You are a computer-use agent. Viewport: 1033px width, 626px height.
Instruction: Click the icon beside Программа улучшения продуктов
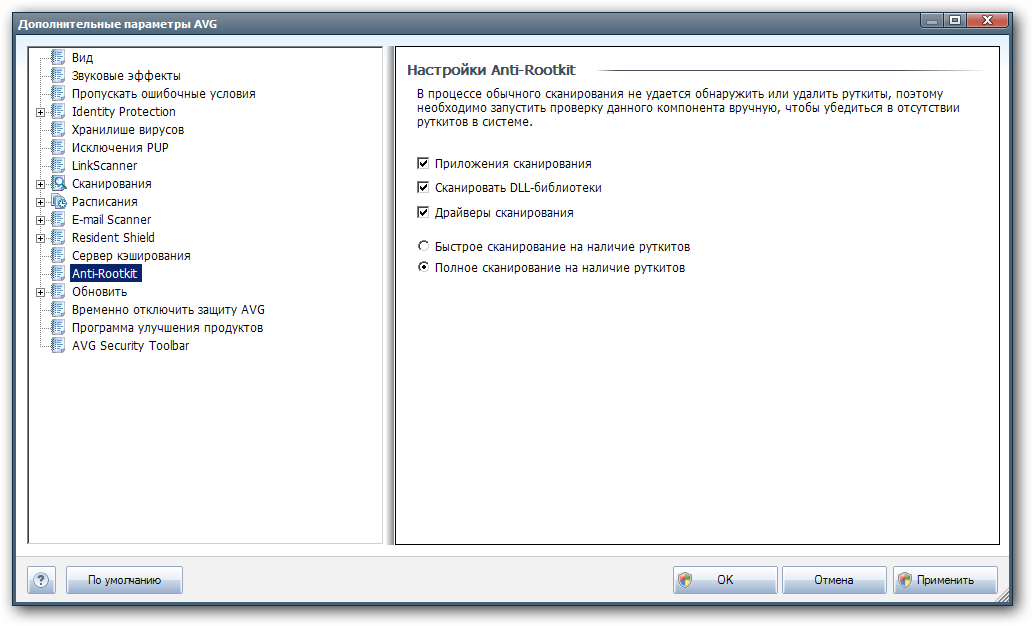58,327
